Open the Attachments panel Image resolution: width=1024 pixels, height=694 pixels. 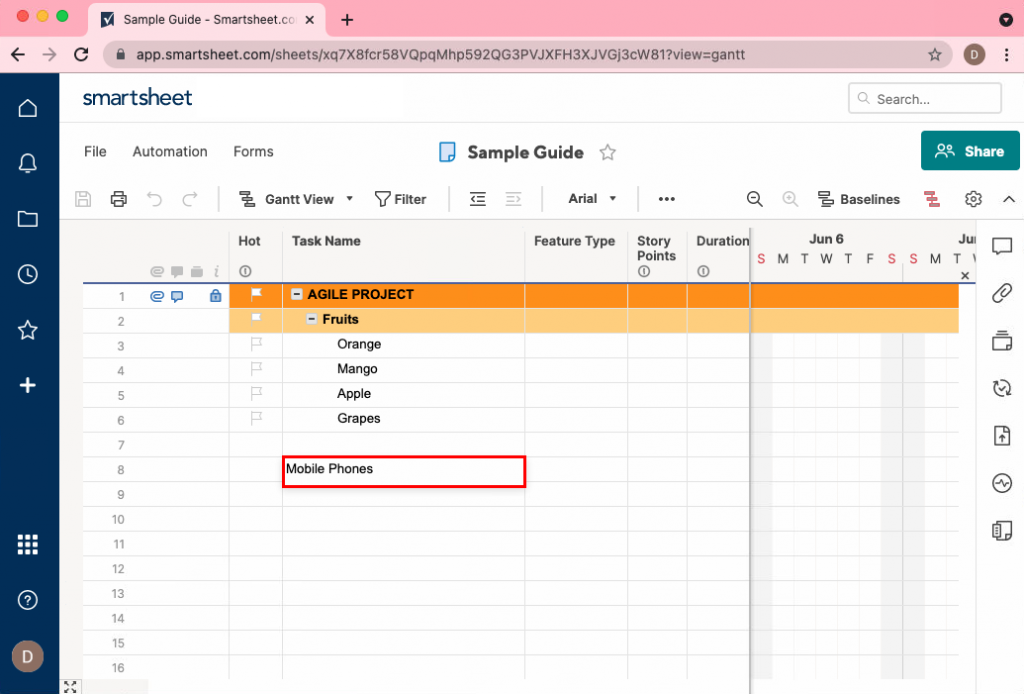(x=1003, y=293)
